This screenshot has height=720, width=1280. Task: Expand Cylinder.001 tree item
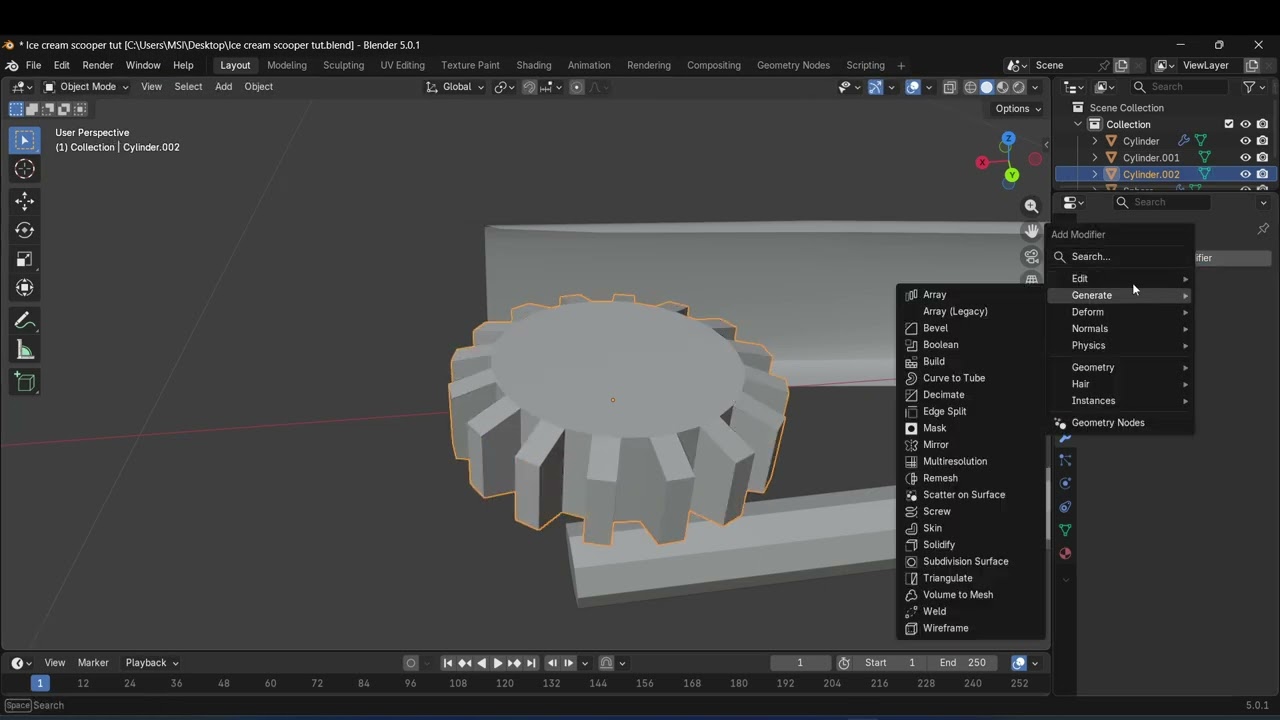1094,158
